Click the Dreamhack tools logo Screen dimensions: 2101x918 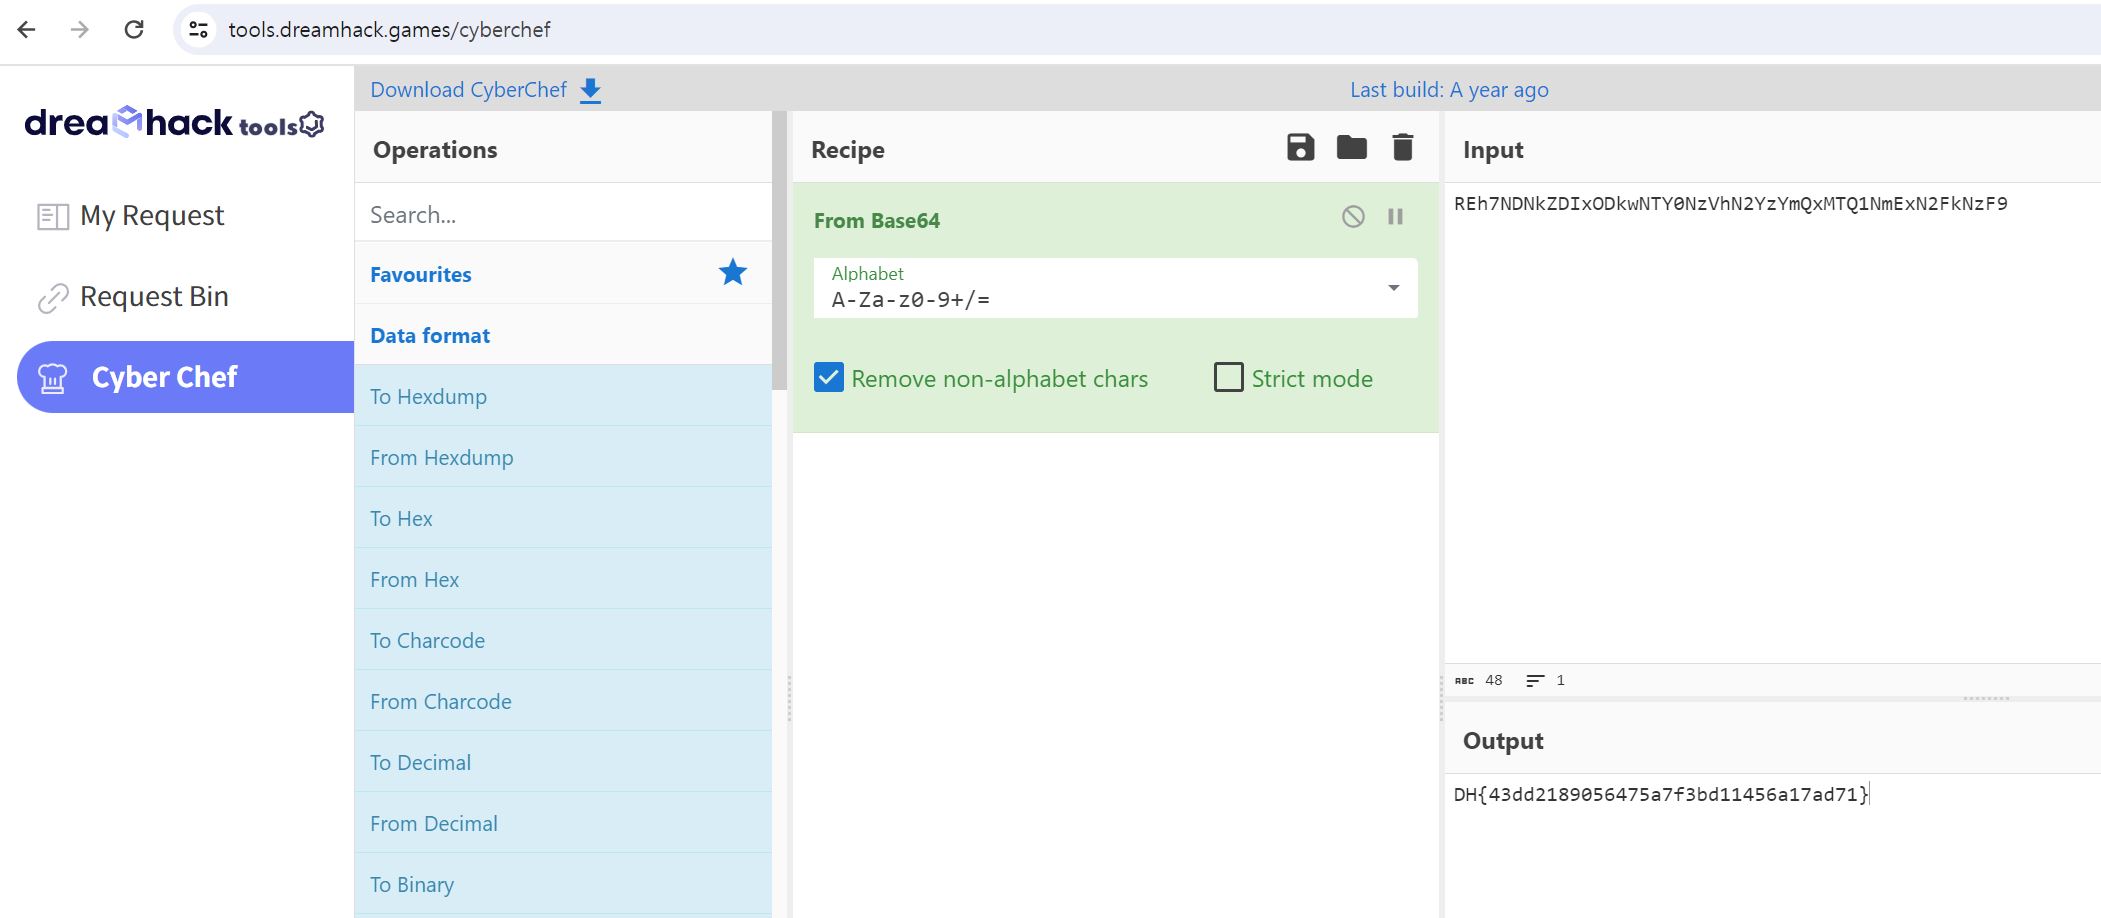(174, 123)
